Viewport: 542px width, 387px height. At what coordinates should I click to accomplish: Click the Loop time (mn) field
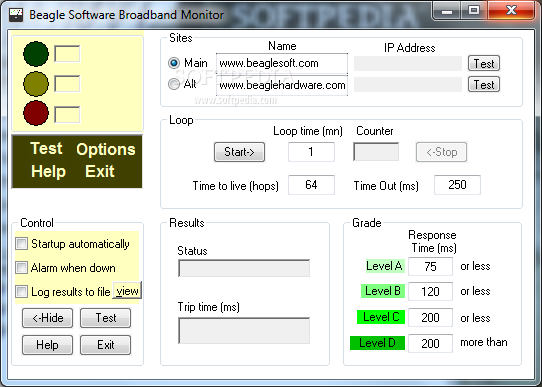coord(311,152)
